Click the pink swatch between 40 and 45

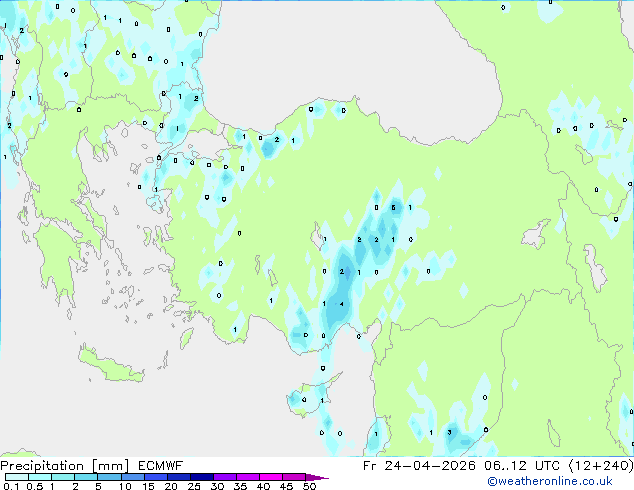271,477
